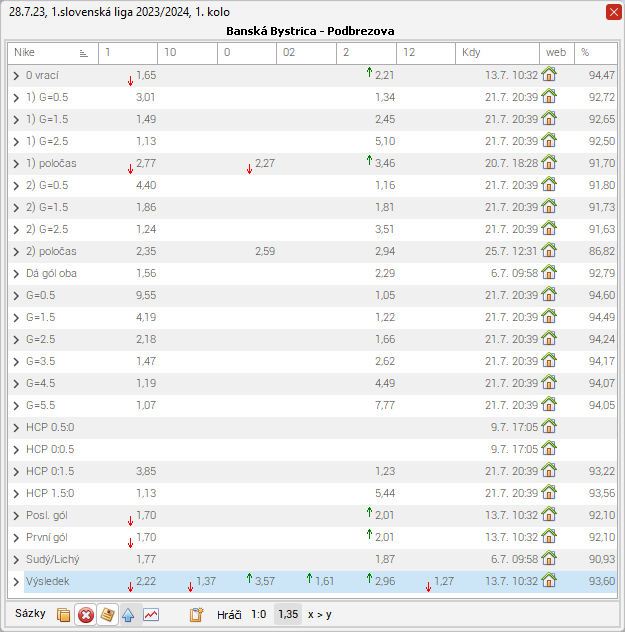Viewport: 625px width, 632px height.
Task: Click the copy bets icon next to Sázky
Action: click(x=63, y=615)
